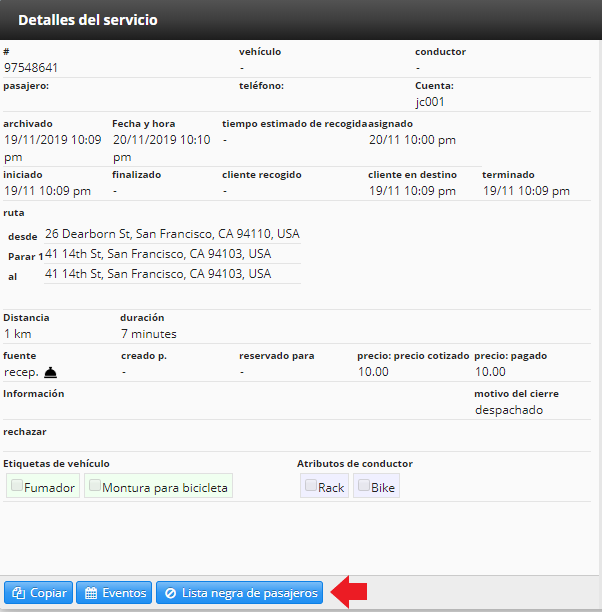Screen dimensions: 602x612
Task: Select the closing reason despachado
Action: [509, 410]
